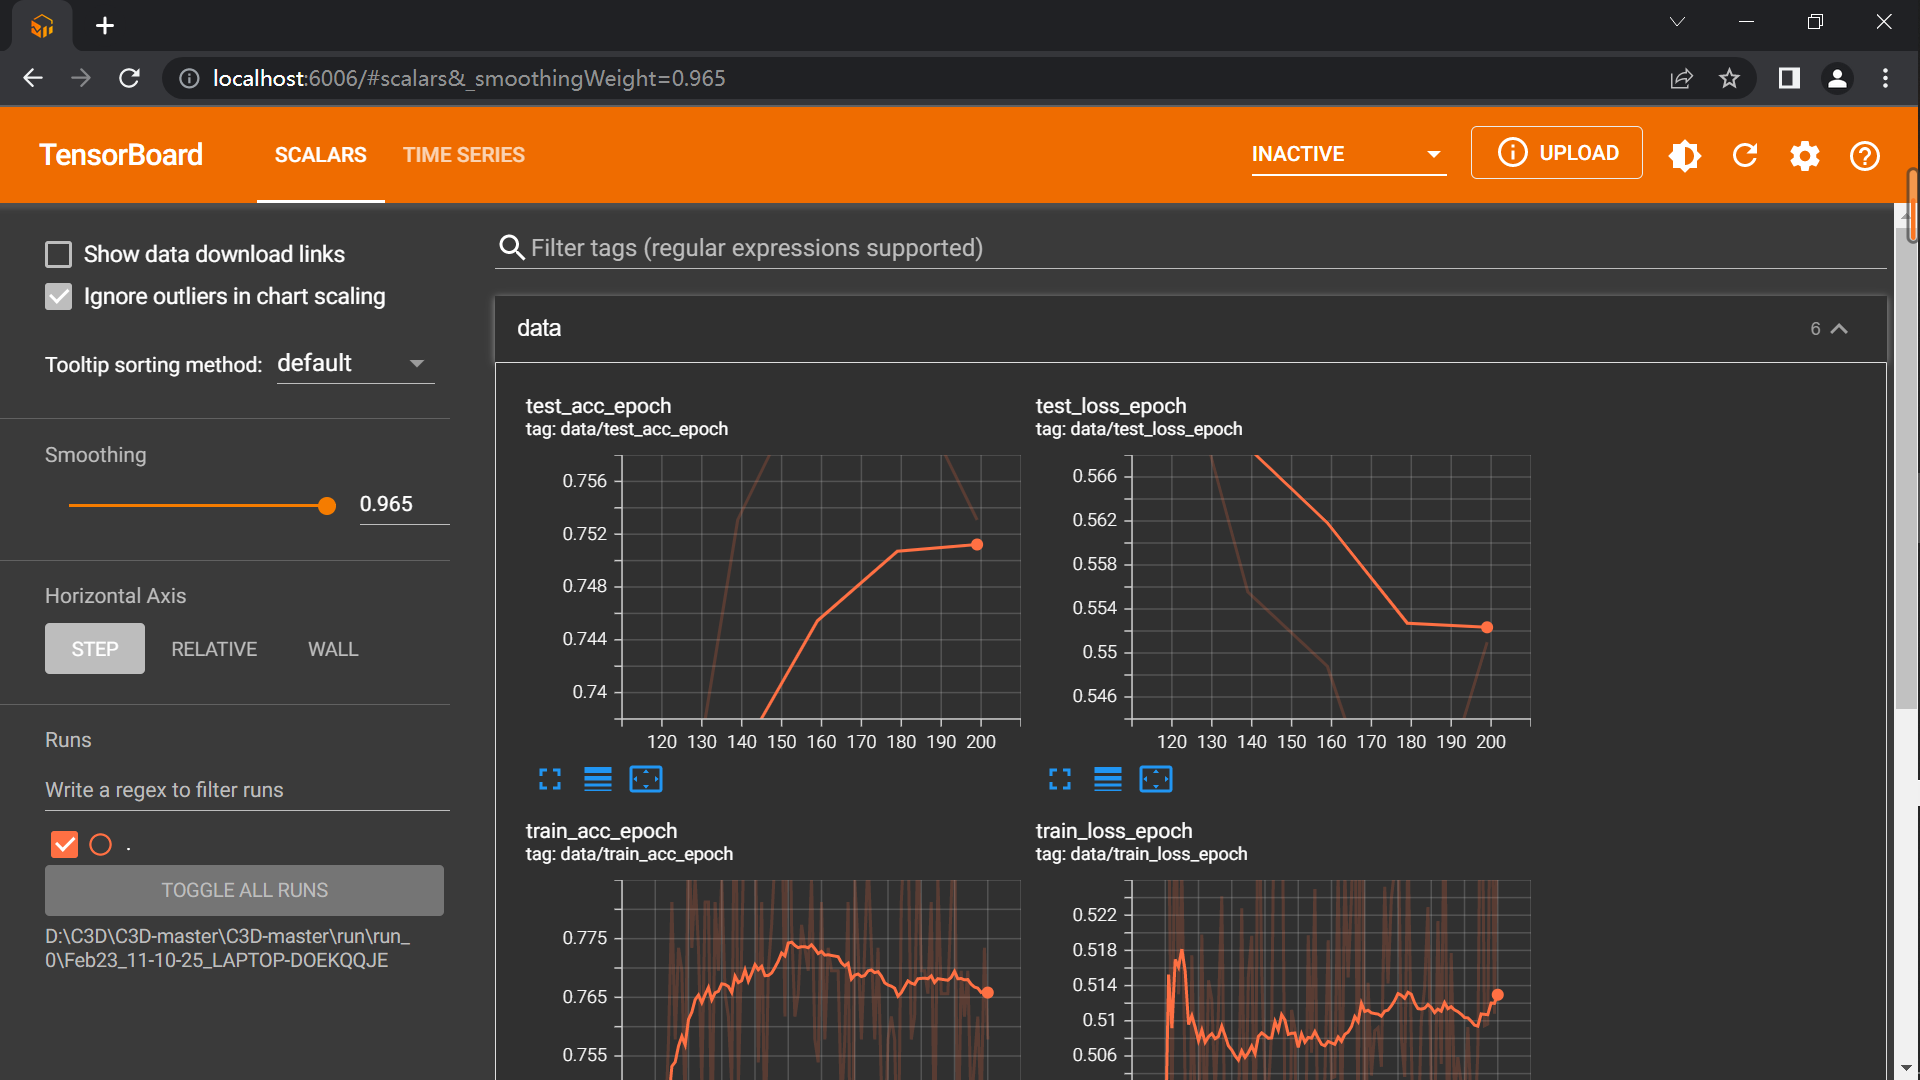Select RELATIVE as the horizontal axis

[x=213, y=648]
